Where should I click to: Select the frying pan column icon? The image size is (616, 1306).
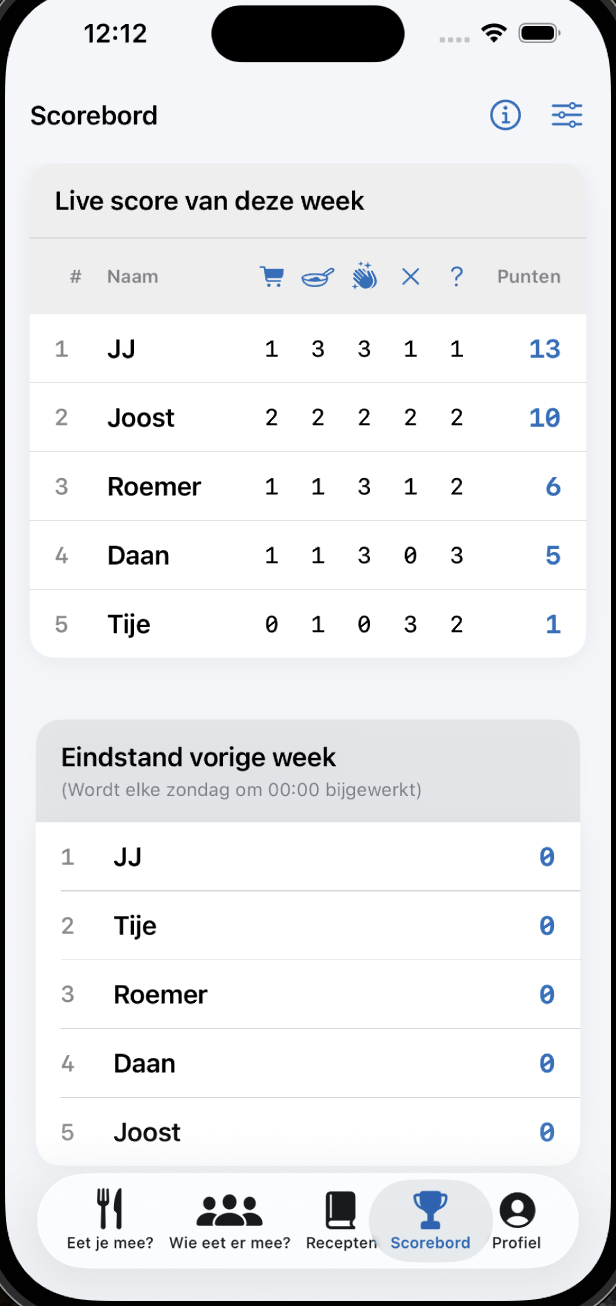[317, 276]
